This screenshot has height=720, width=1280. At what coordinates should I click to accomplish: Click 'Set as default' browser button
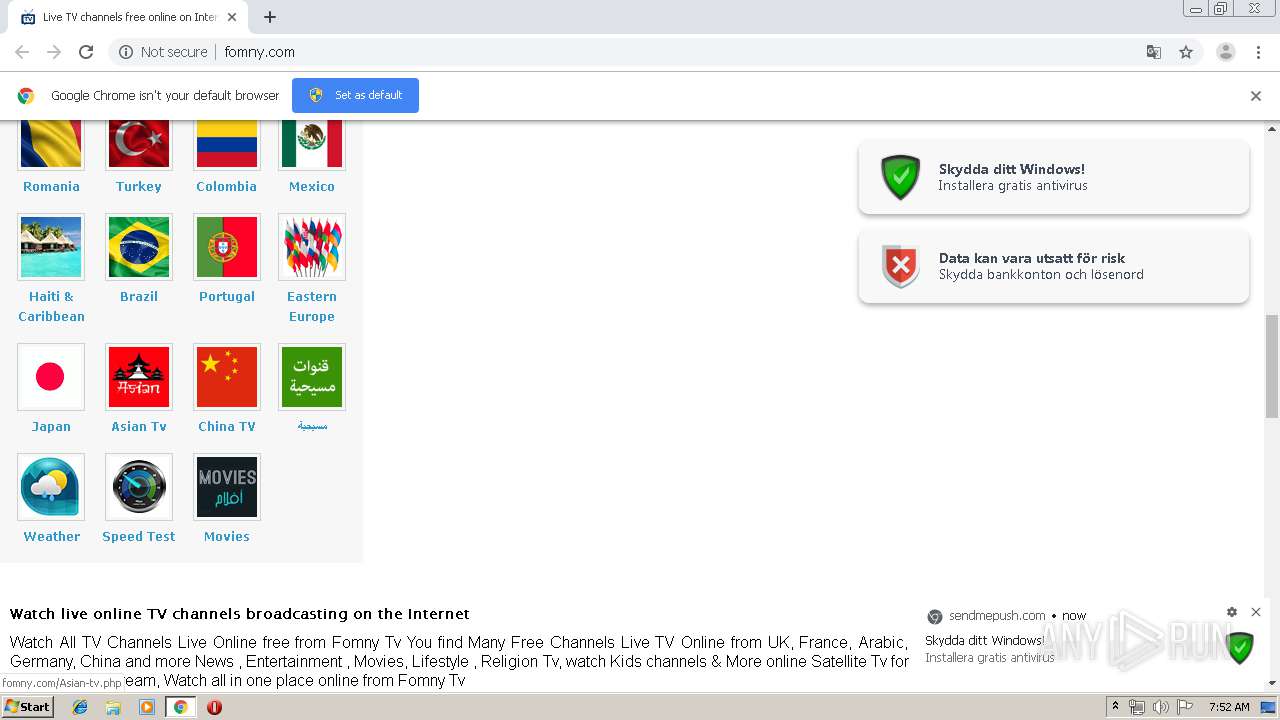tap(355, 95)
